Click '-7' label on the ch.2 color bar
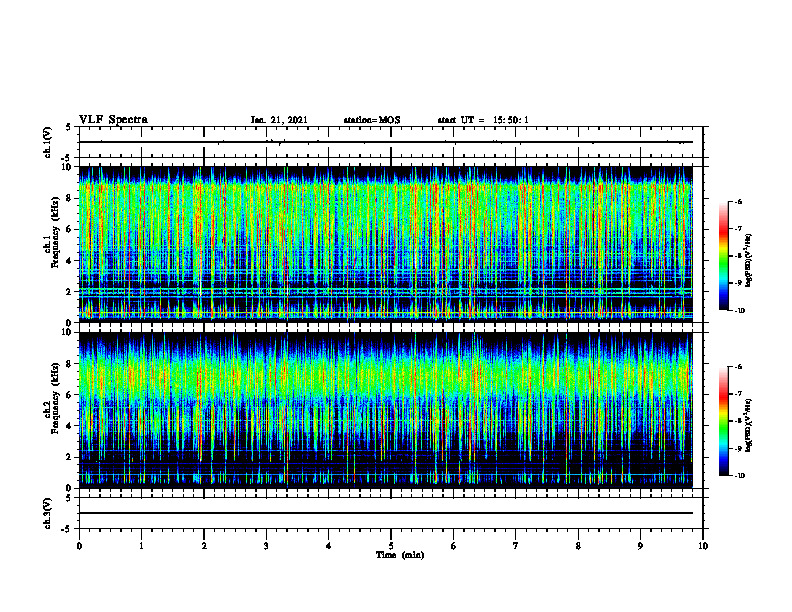Viewport: 792px width, 612px height. (737, 394)
